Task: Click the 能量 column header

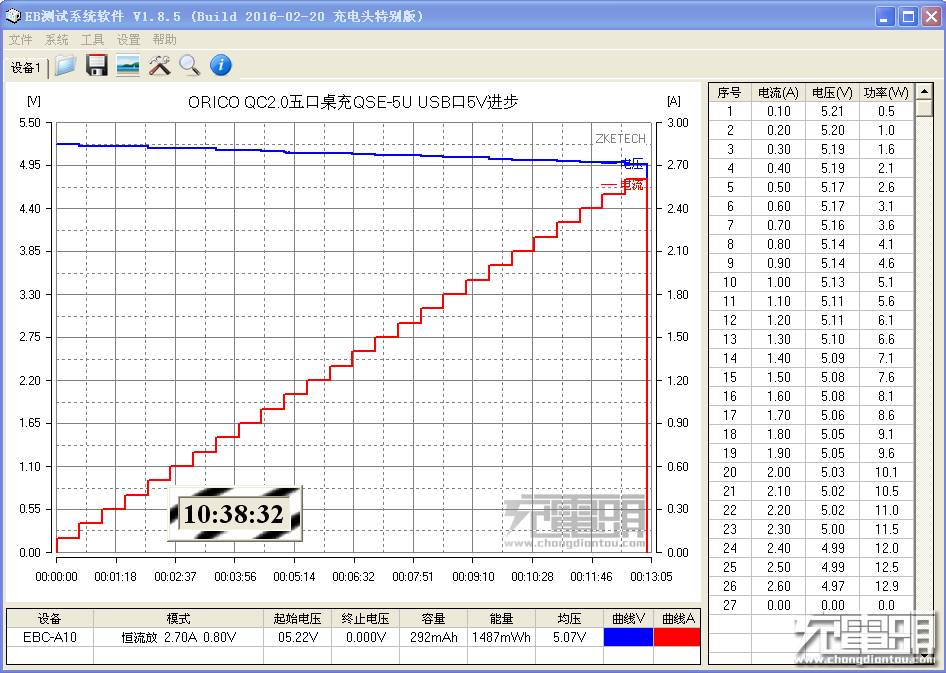Action: pyautogui.click(x=501, y=618)
